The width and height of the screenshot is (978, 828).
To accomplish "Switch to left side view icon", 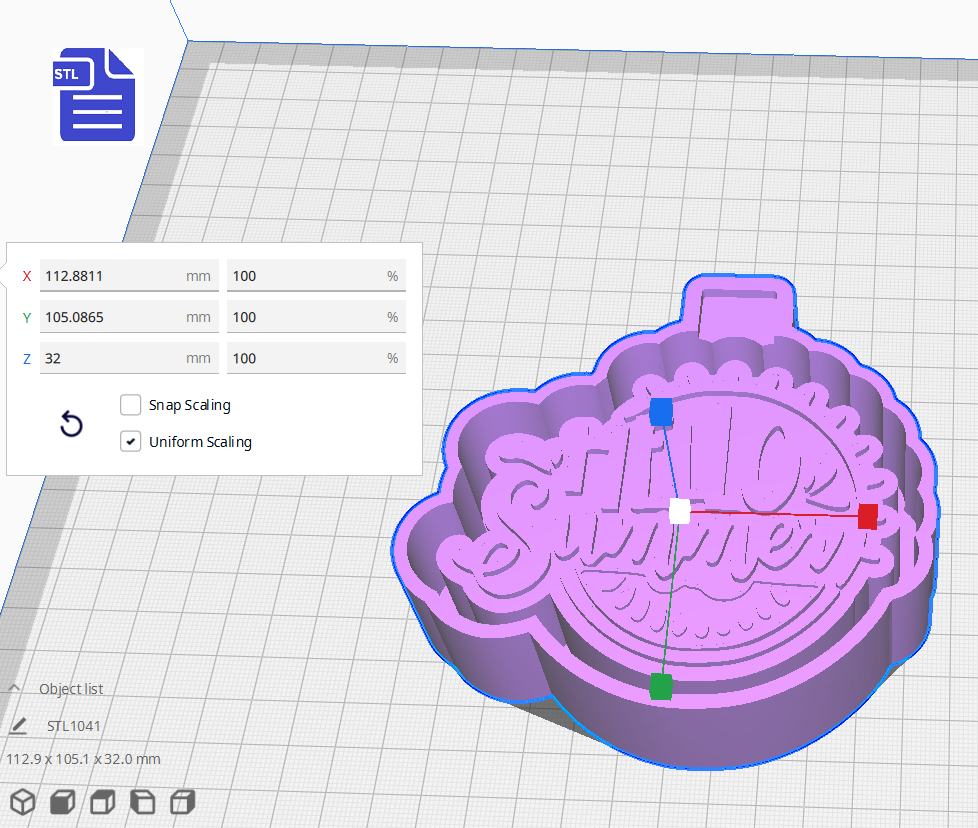I will pos(141,801).
